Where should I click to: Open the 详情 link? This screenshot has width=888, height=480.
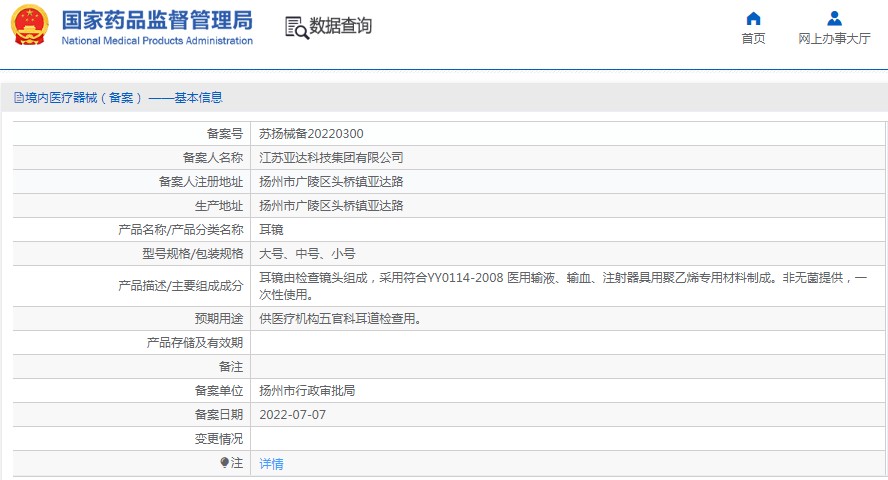click(x=271, y=464)
